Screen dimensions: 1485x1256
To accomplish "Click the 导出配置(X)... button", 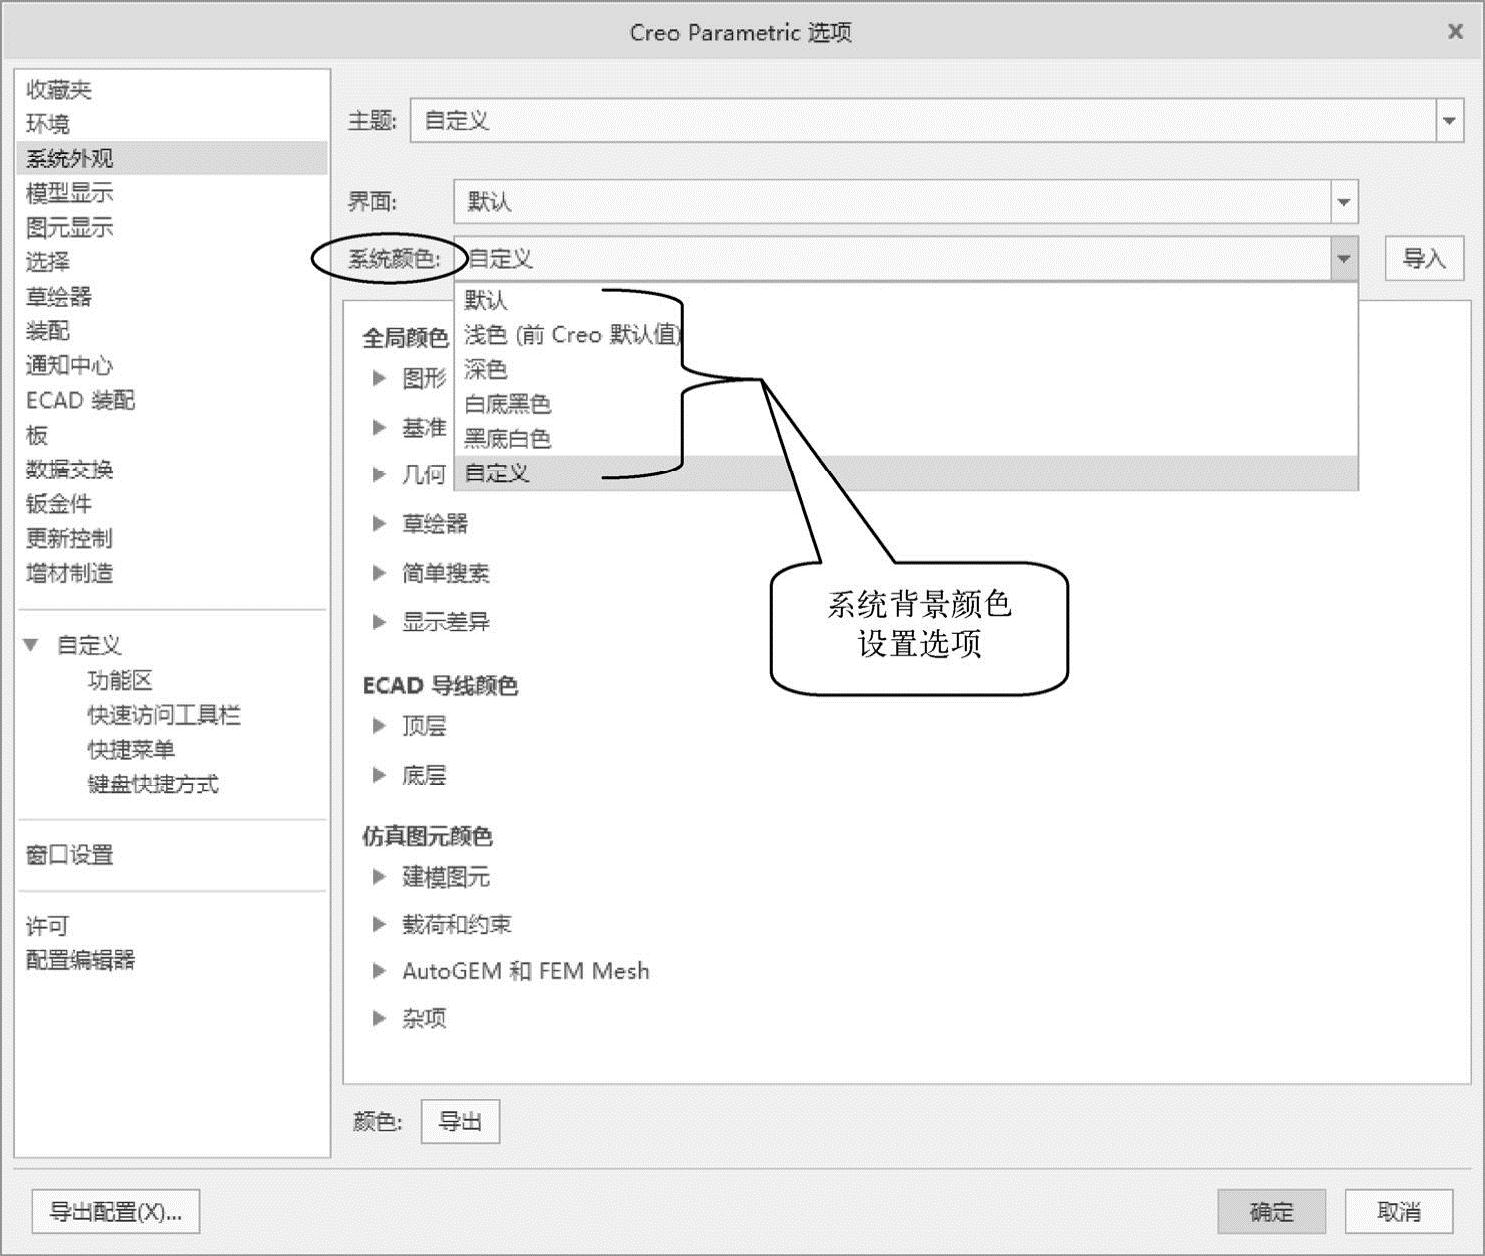I will click(116, 1212).
